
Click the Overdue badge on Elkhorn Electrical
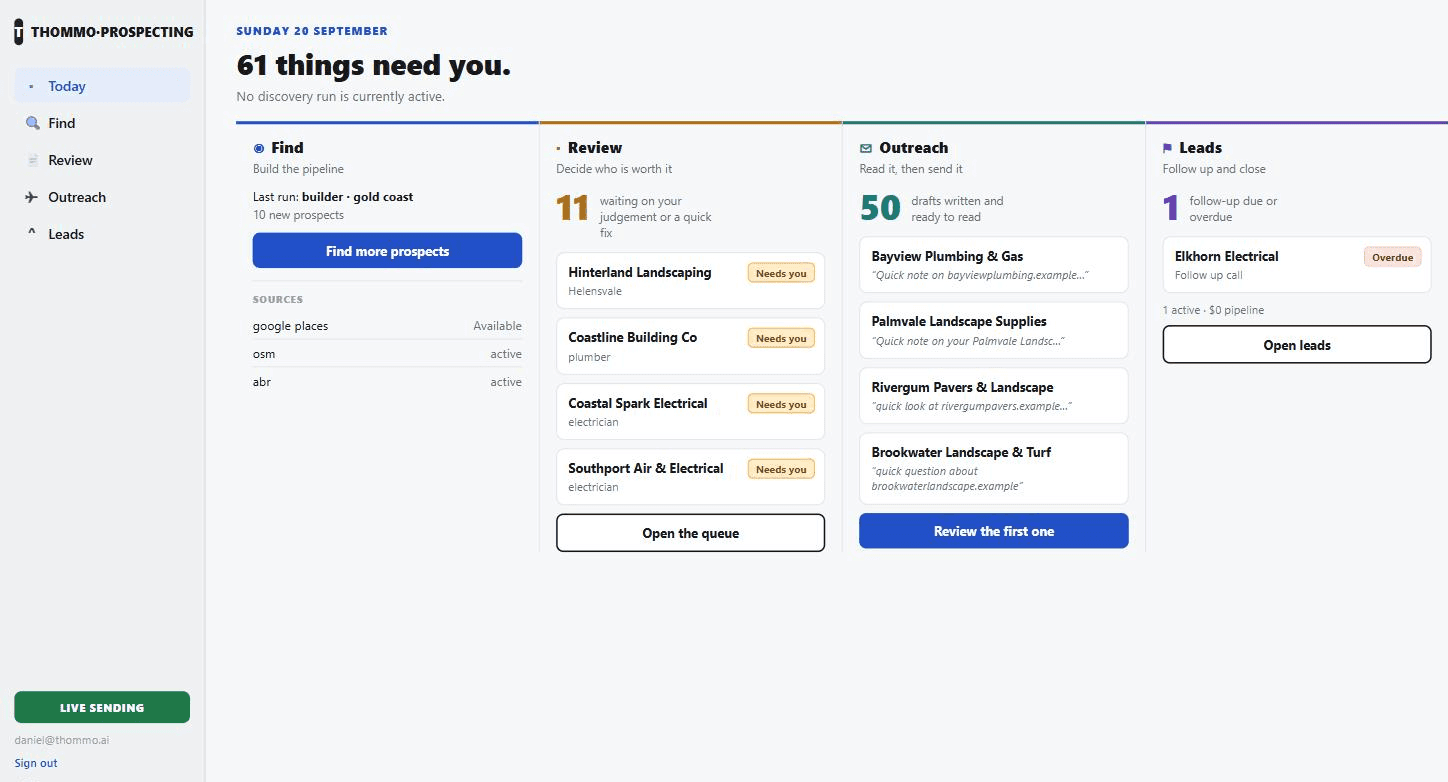(x=1392, y=257)
